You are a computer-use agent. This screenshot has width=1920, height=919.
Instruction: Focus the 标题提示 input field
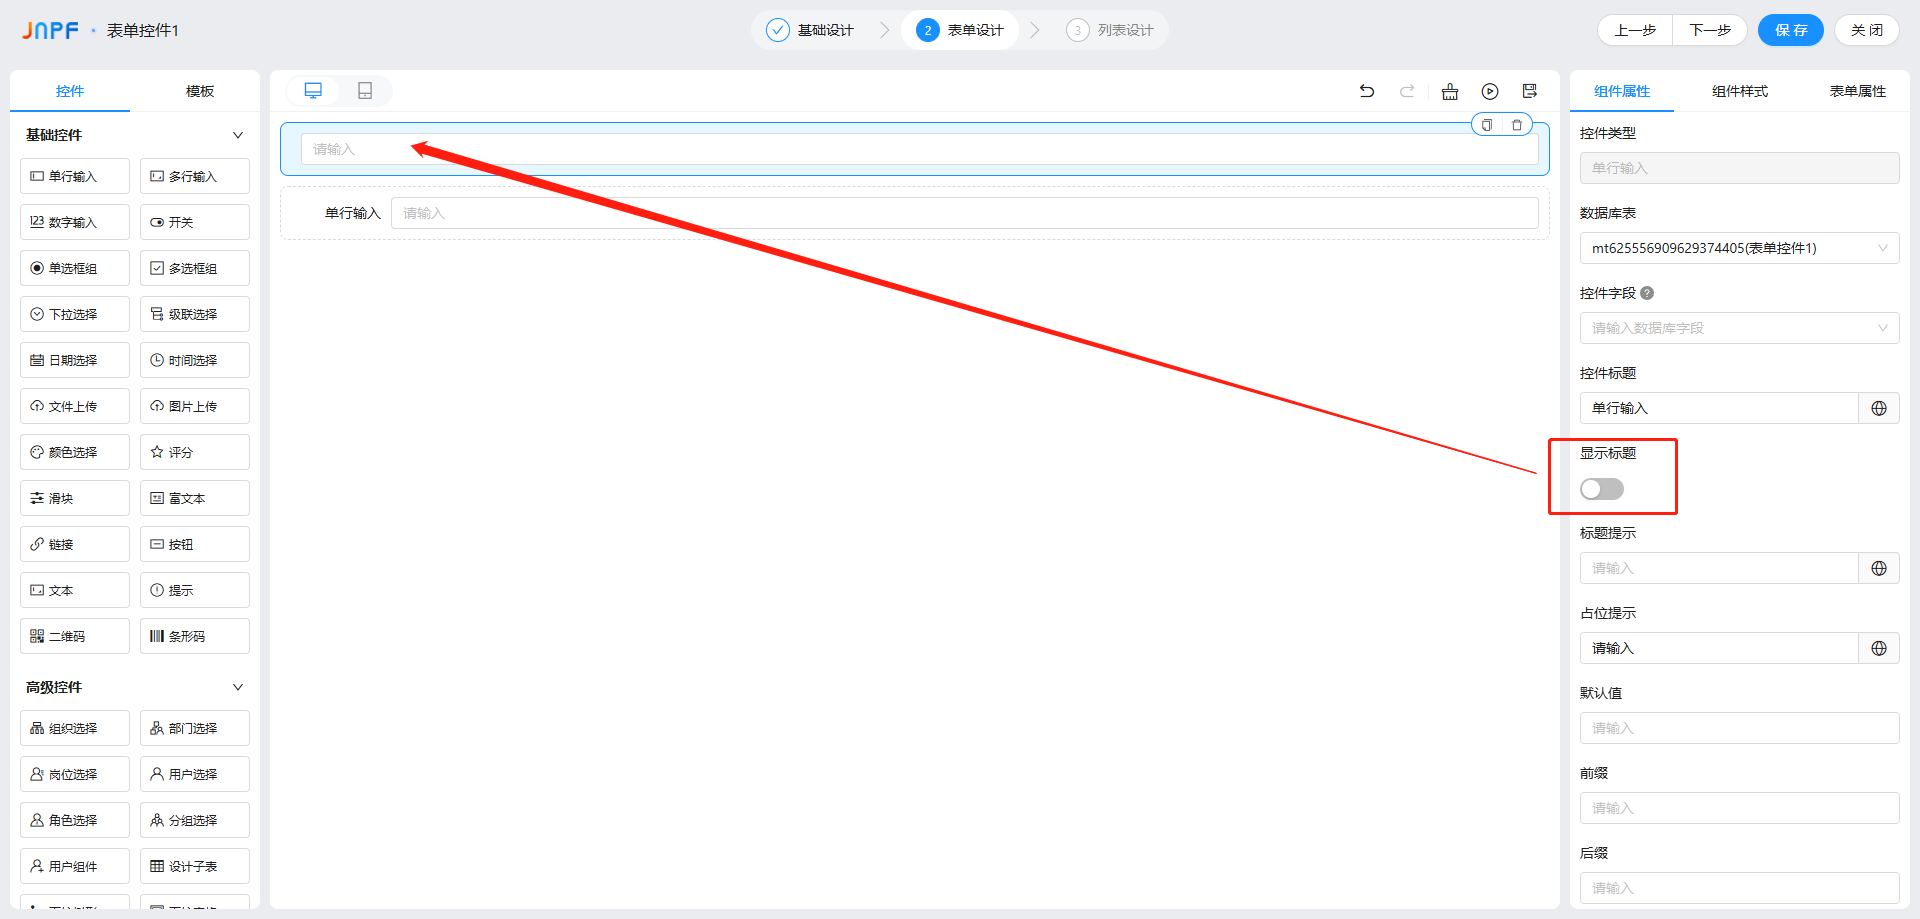coord(1719,568)
